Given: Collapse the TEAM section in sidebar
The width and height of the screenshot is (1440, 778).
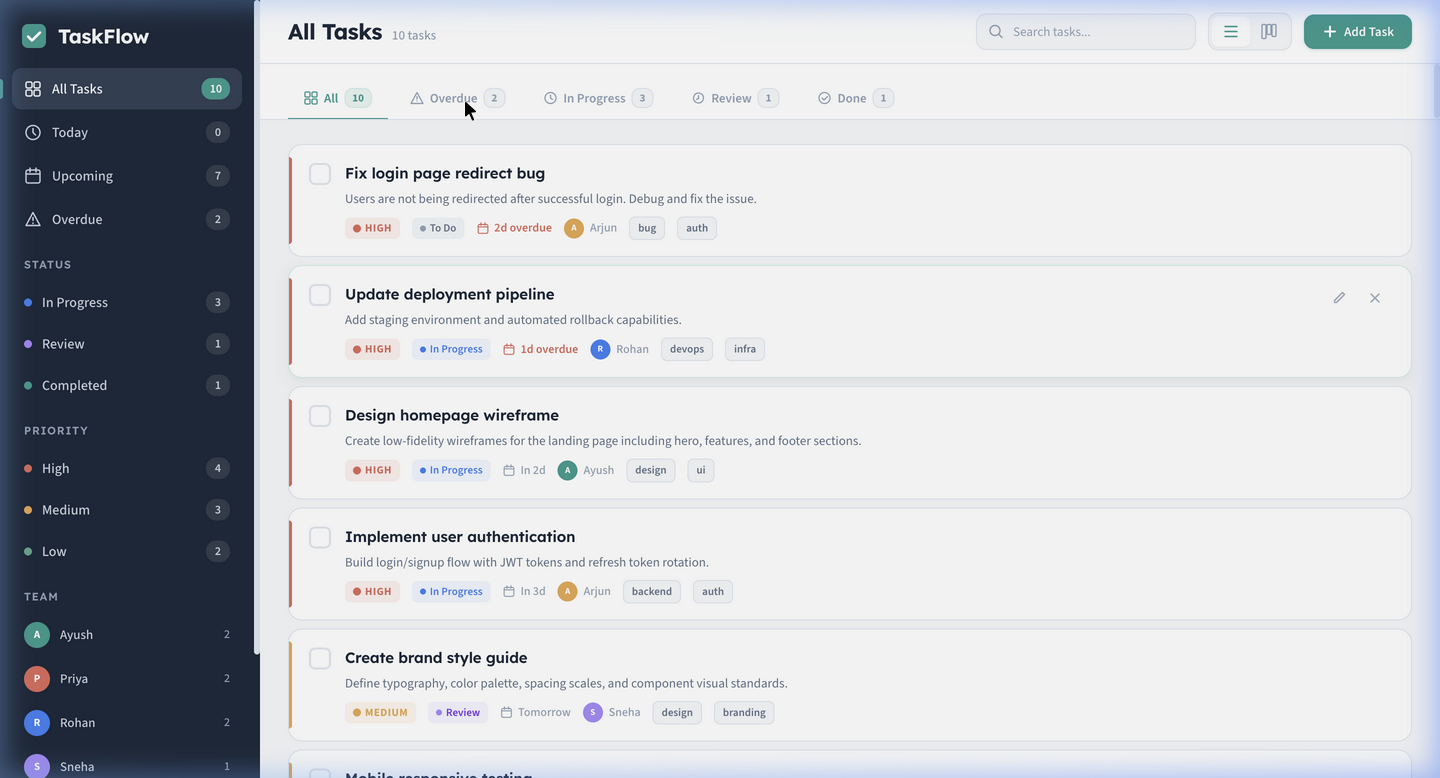Looking at the screenshot, I should click(40, 596).
